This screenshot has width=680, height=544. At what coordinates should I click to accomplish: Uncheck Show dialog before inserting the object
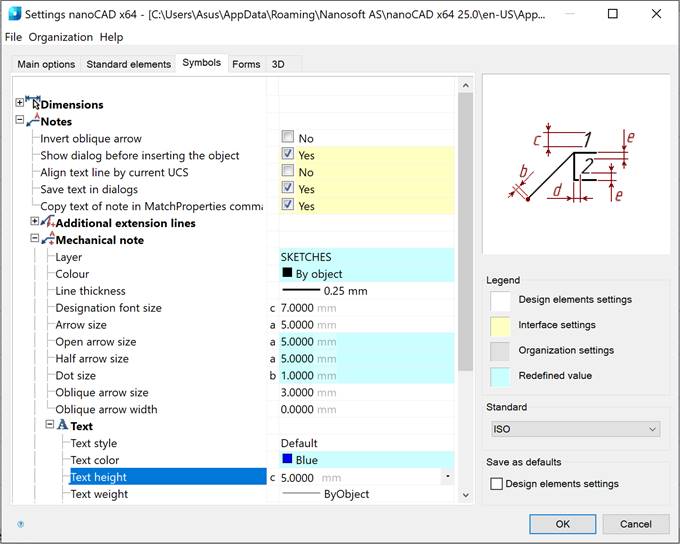288,154
